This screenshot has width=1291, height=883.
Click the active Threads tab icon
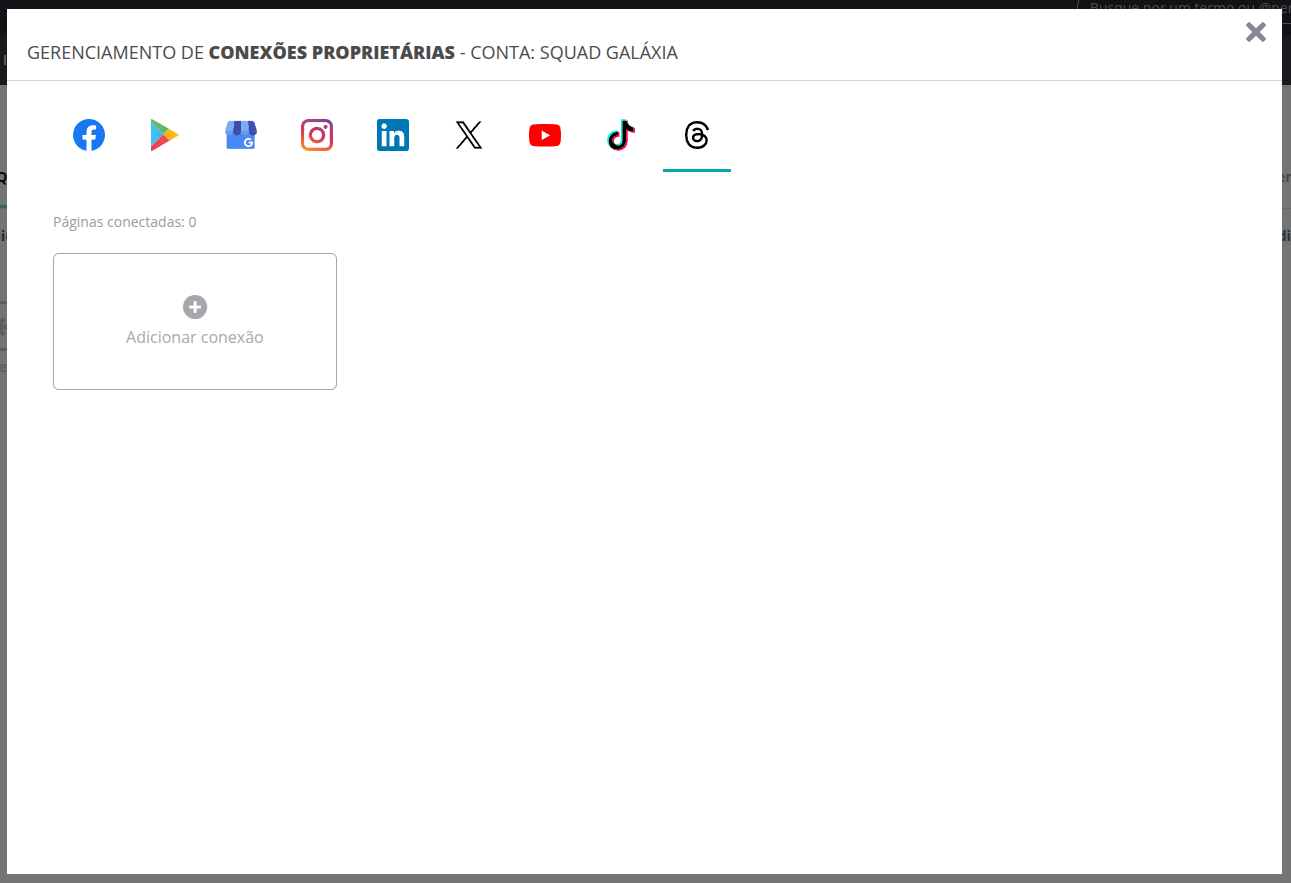pos(697,135)
